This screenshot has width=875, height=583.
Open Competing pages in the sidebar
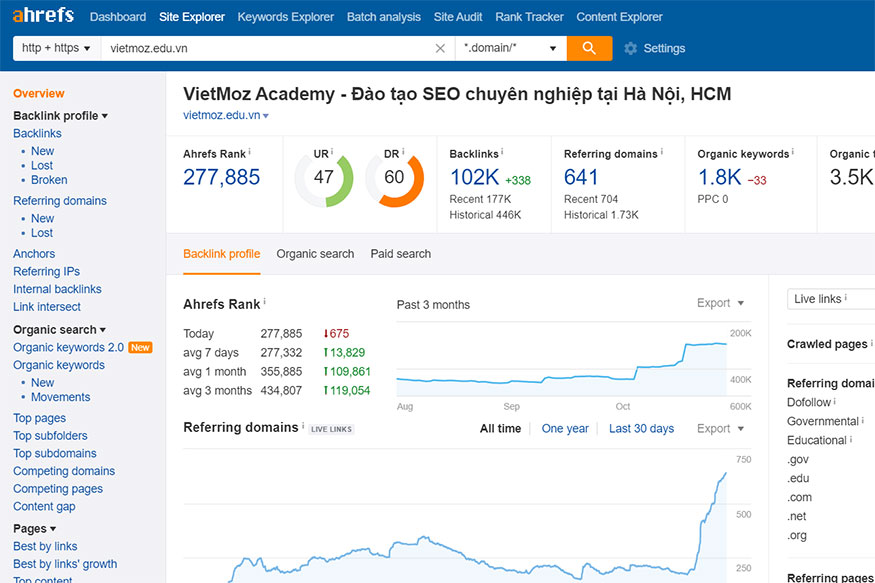(x=58, y=489)
